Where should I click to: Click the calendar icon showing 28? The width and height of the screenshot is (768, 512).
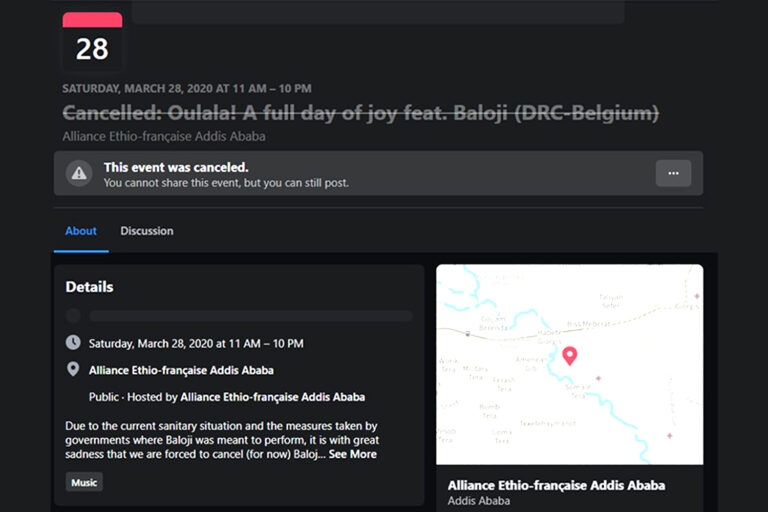tap(92, 40)
